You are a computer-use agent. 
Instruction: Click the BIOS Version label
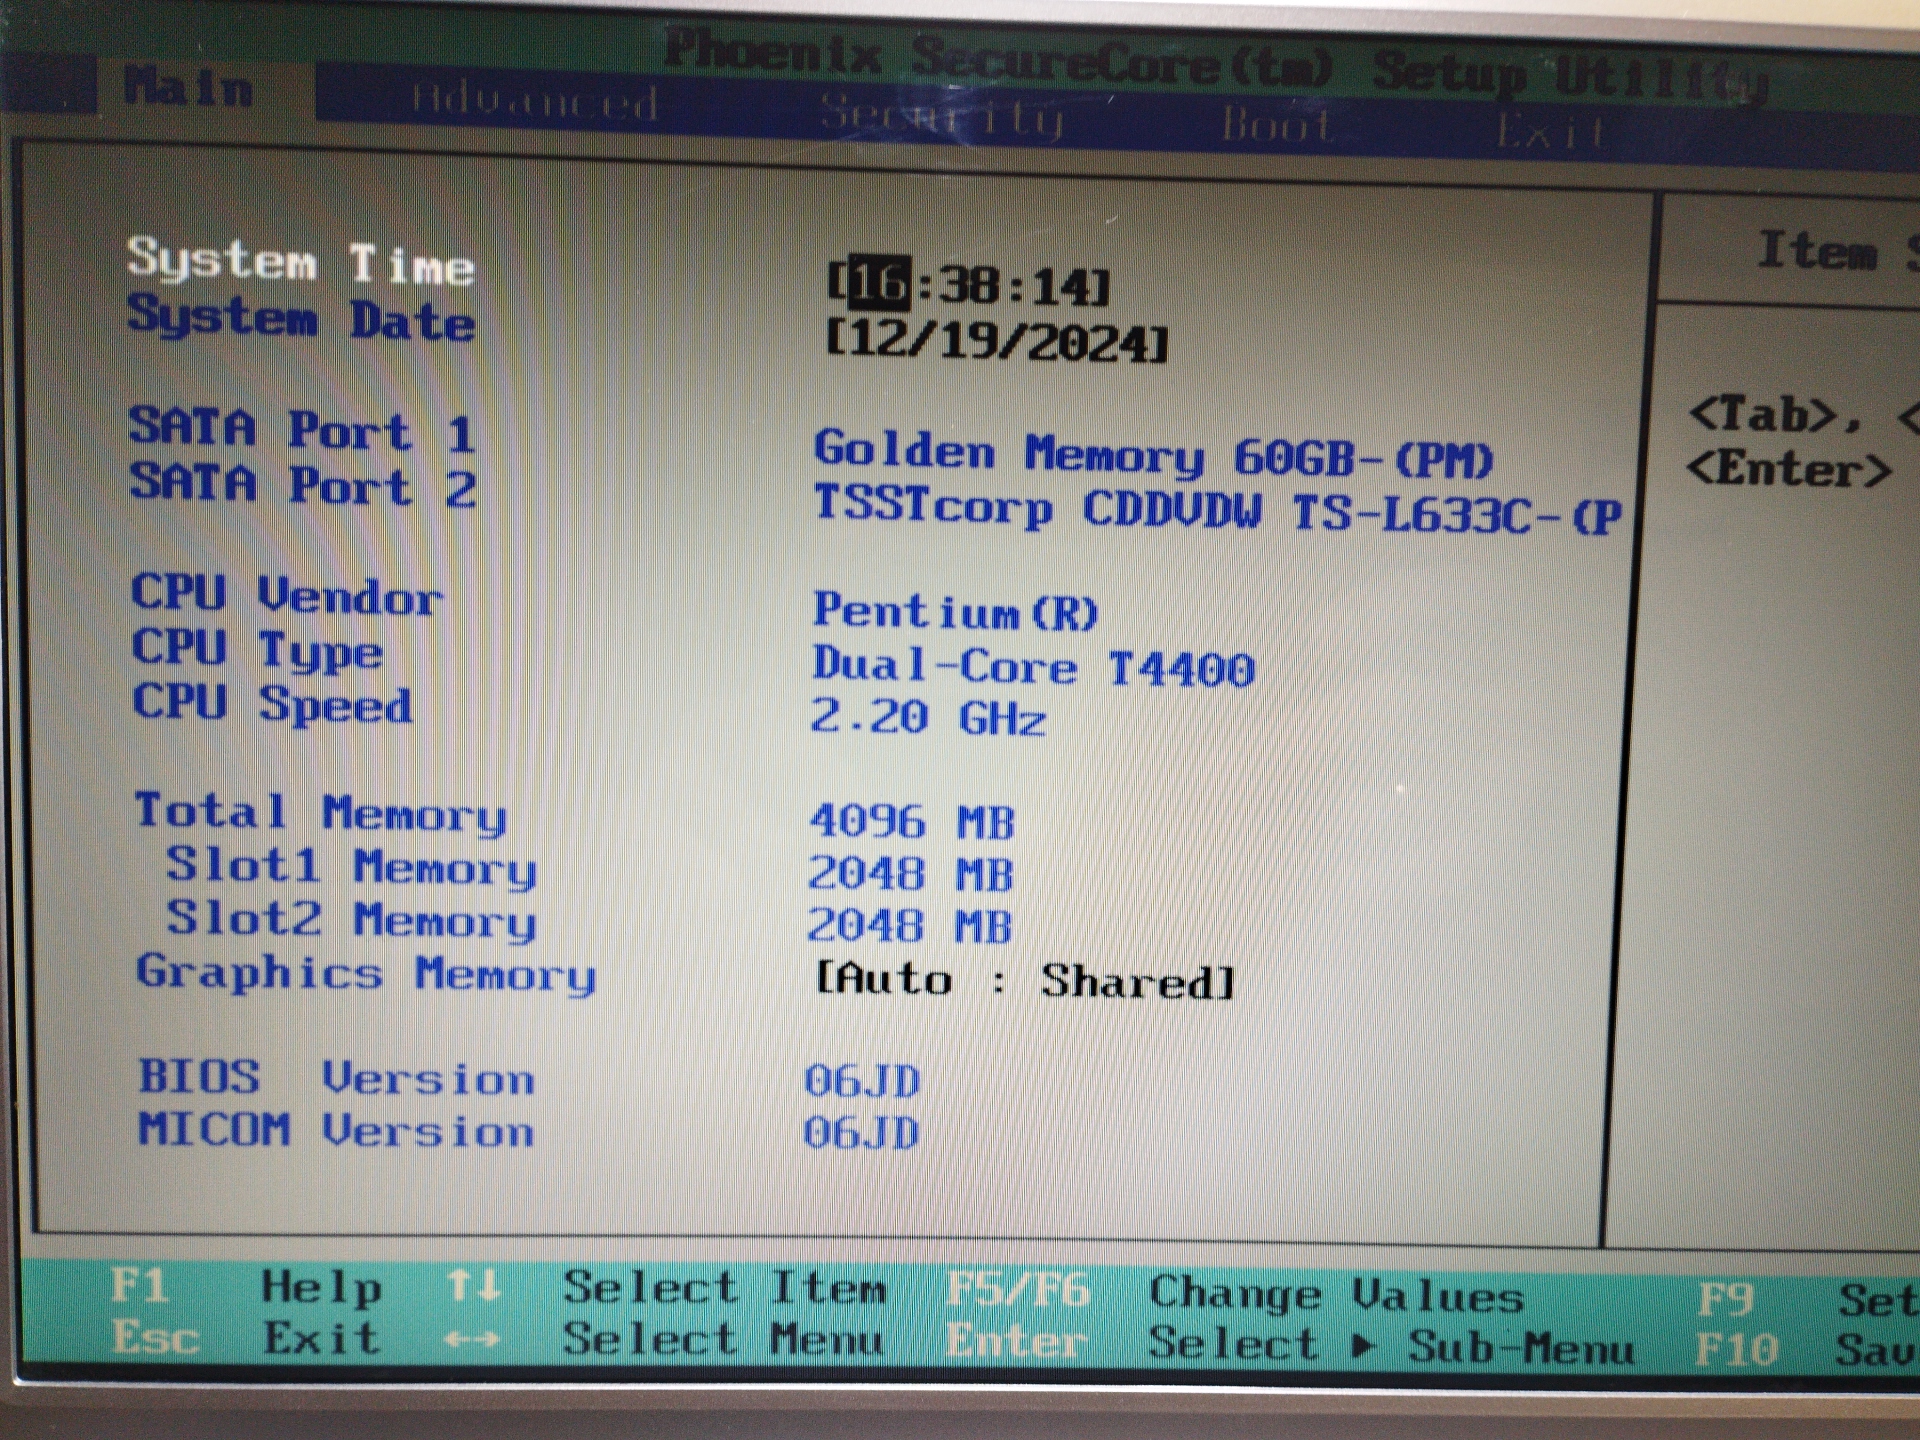337,1079
